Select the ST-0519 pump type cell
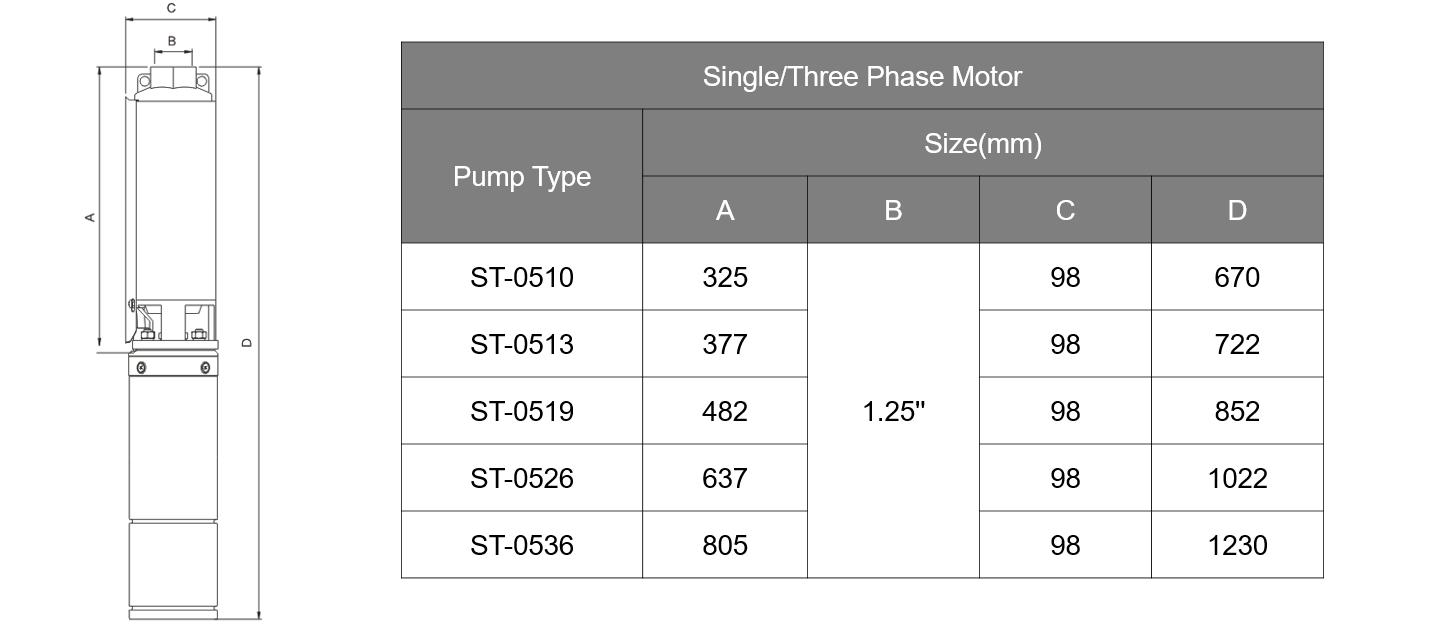Viewport: 1453px width, 626px height. pyautogui.click(x=522, y=411)
